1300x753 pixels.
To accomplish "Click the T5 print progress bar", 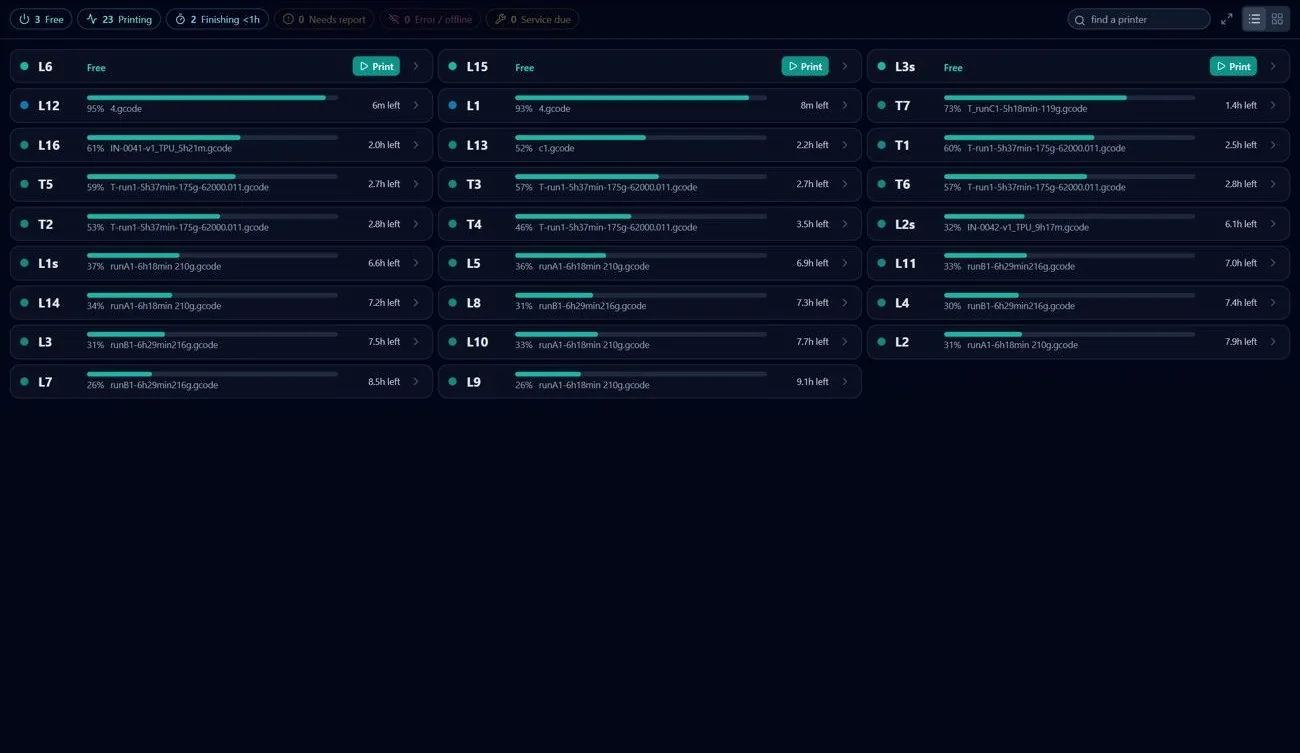I will pyautogui.click(x=212, y=176).
